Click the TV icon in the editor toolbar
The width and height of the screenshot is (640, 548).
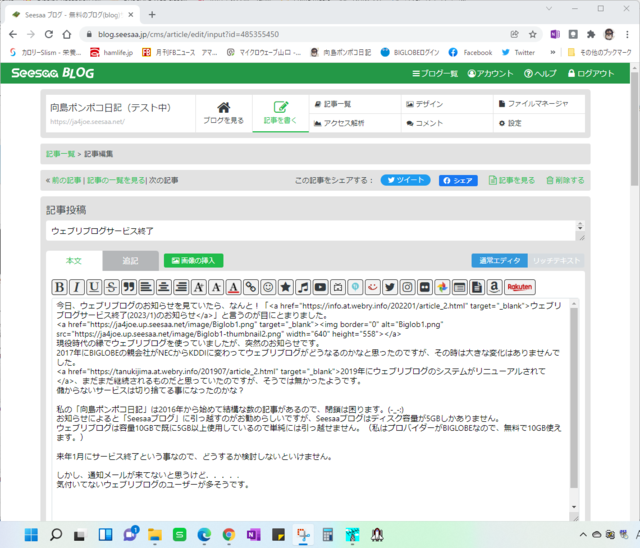[338, 287]
